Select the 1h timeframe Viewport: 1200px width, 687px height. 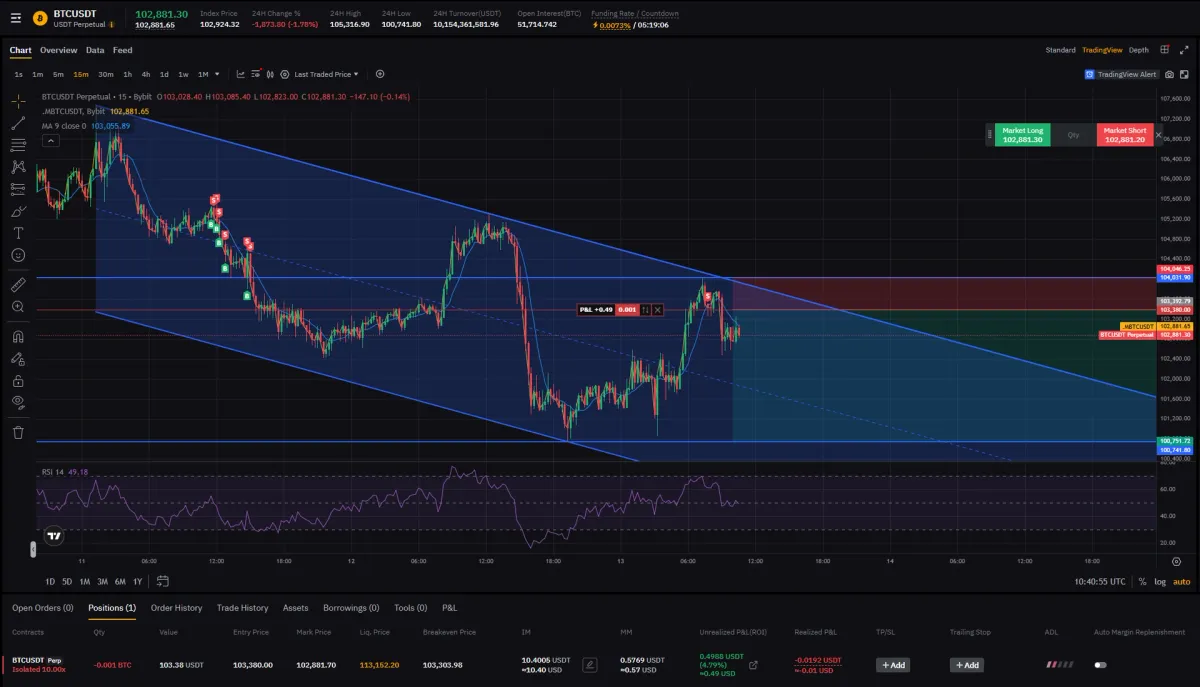(x=127, y=74)
